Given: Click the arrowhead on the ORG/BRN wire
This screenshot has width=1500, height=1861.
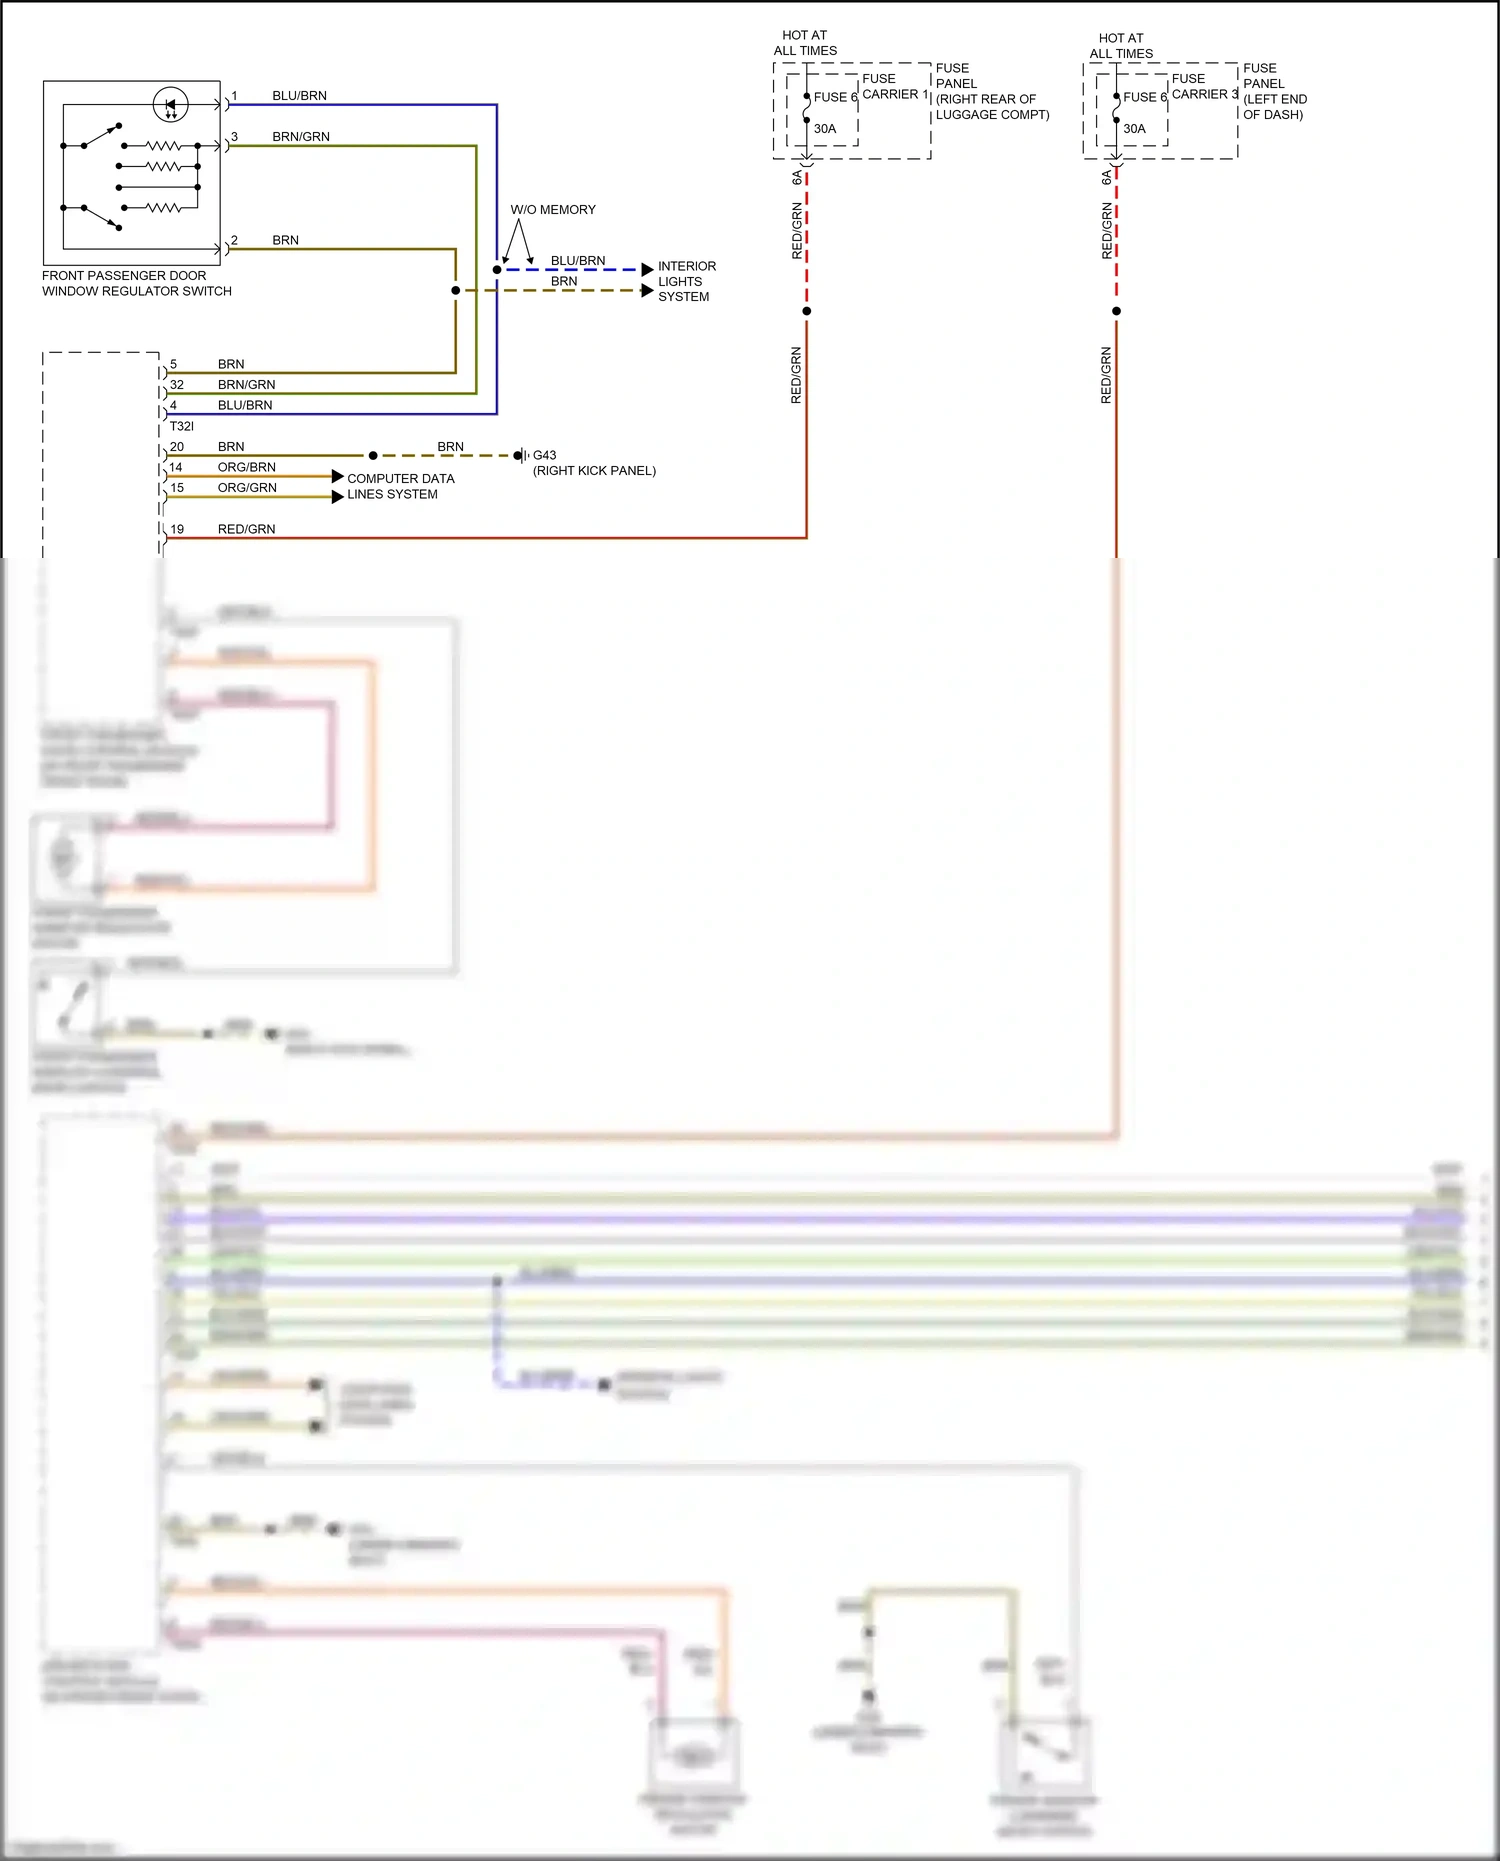Looking at the screenshot, I should 338,477.
